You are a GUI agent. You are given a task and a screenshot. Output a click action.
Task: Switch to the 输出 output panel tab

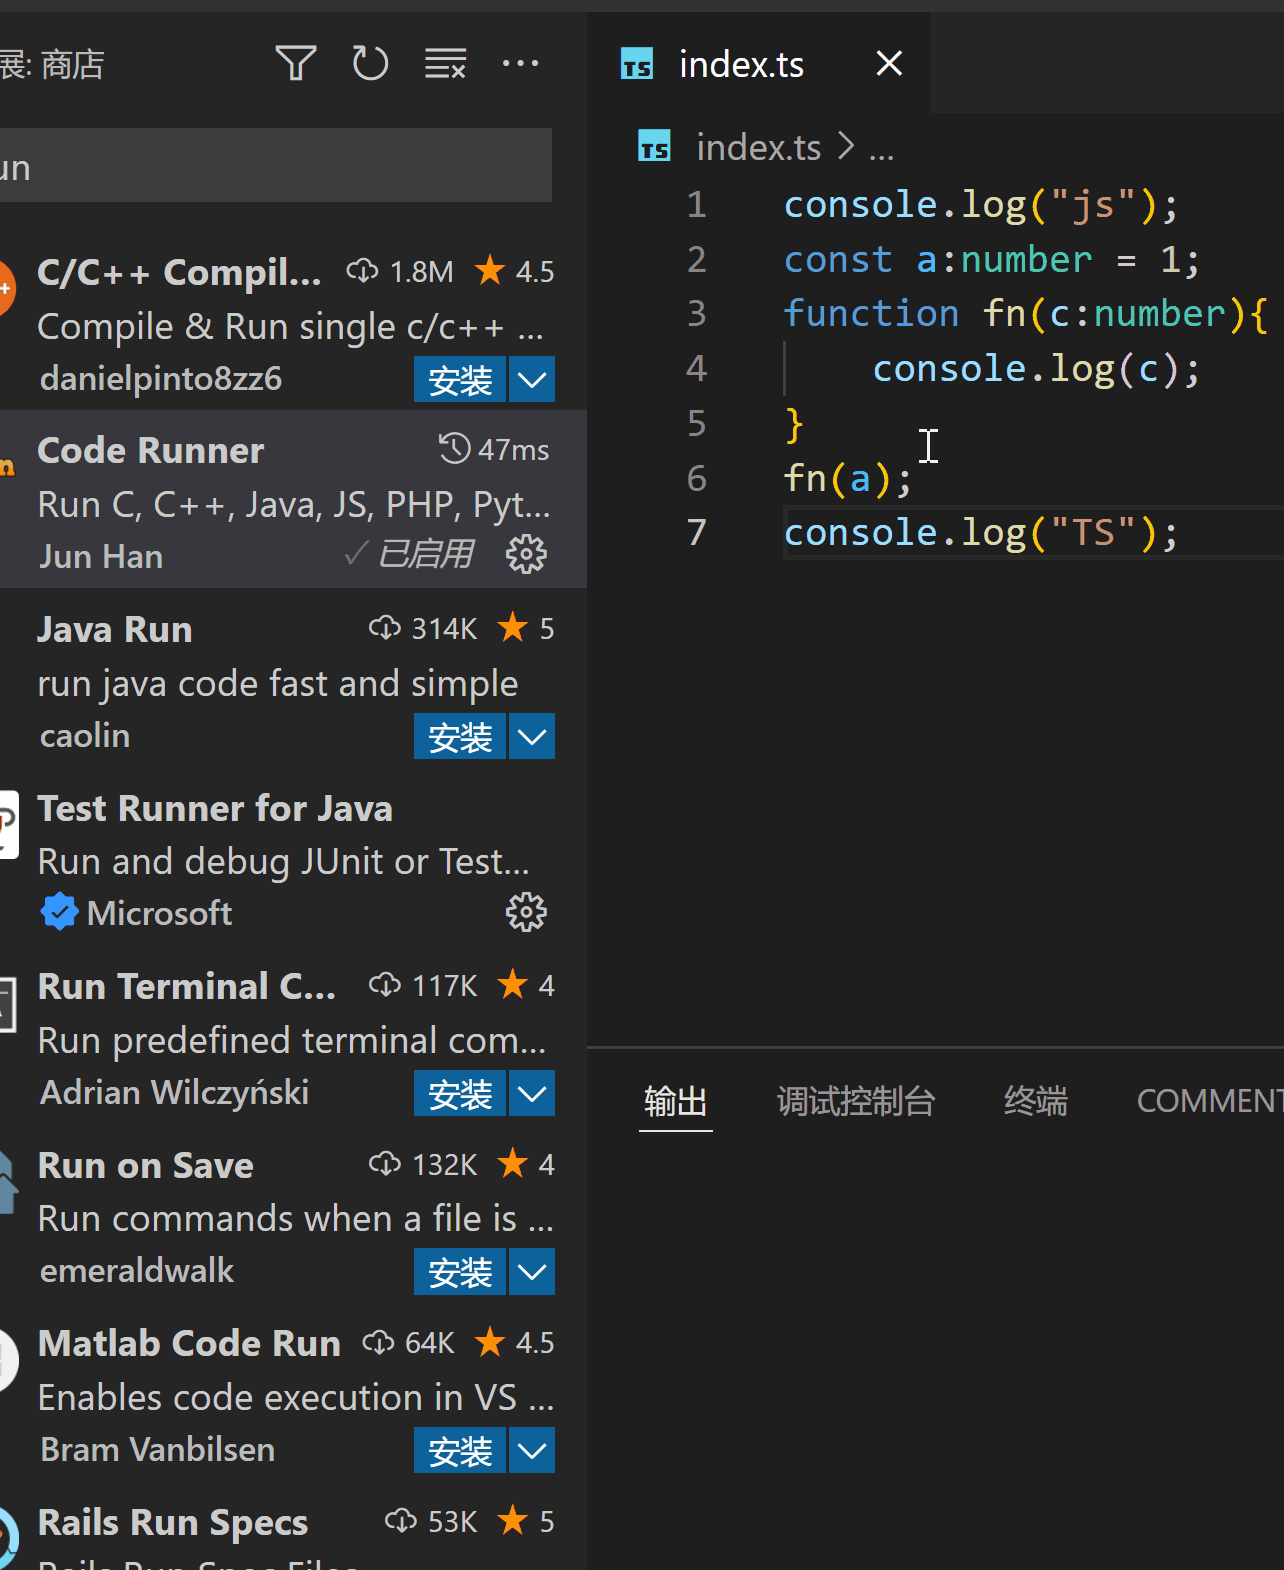pyautogui.click(x=675, y=1102)
